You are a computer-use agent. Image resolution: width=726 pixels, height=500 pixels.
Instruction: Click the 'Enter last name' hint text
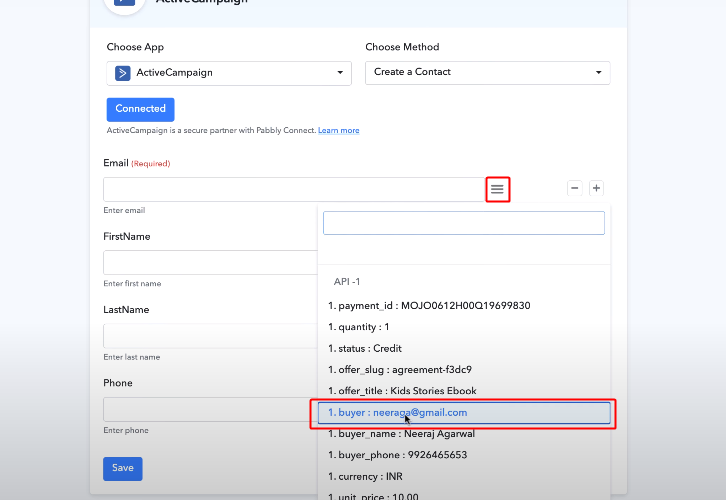coord(131,357)
